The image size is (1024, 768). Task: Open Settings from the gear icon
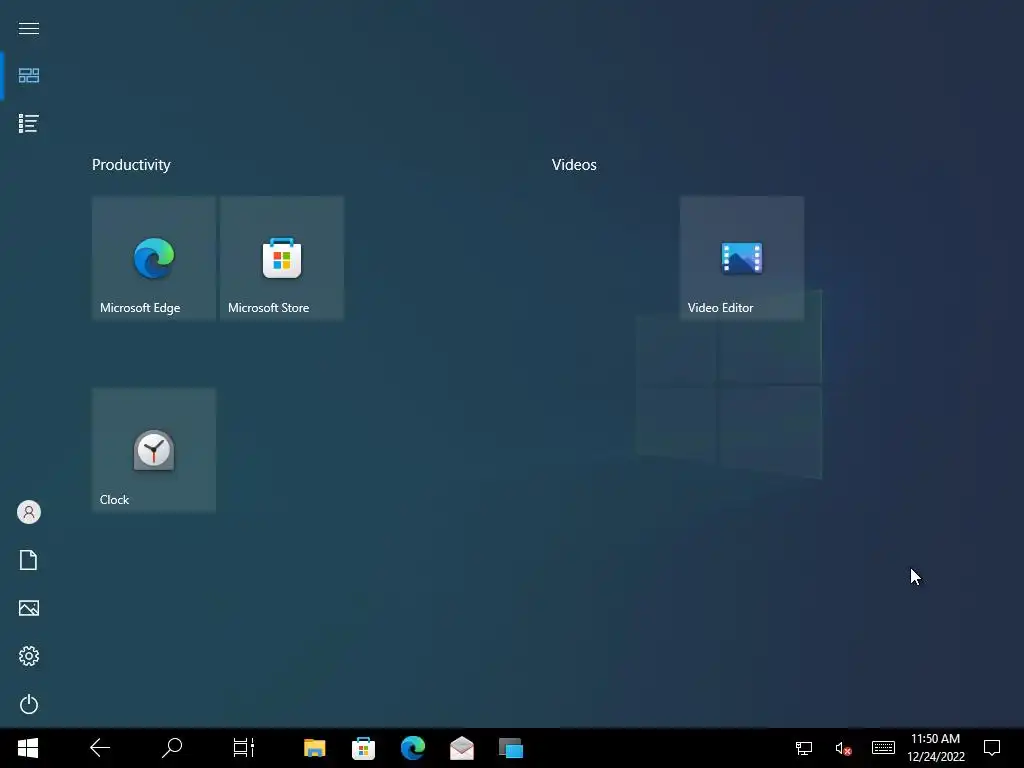point(29,656)
